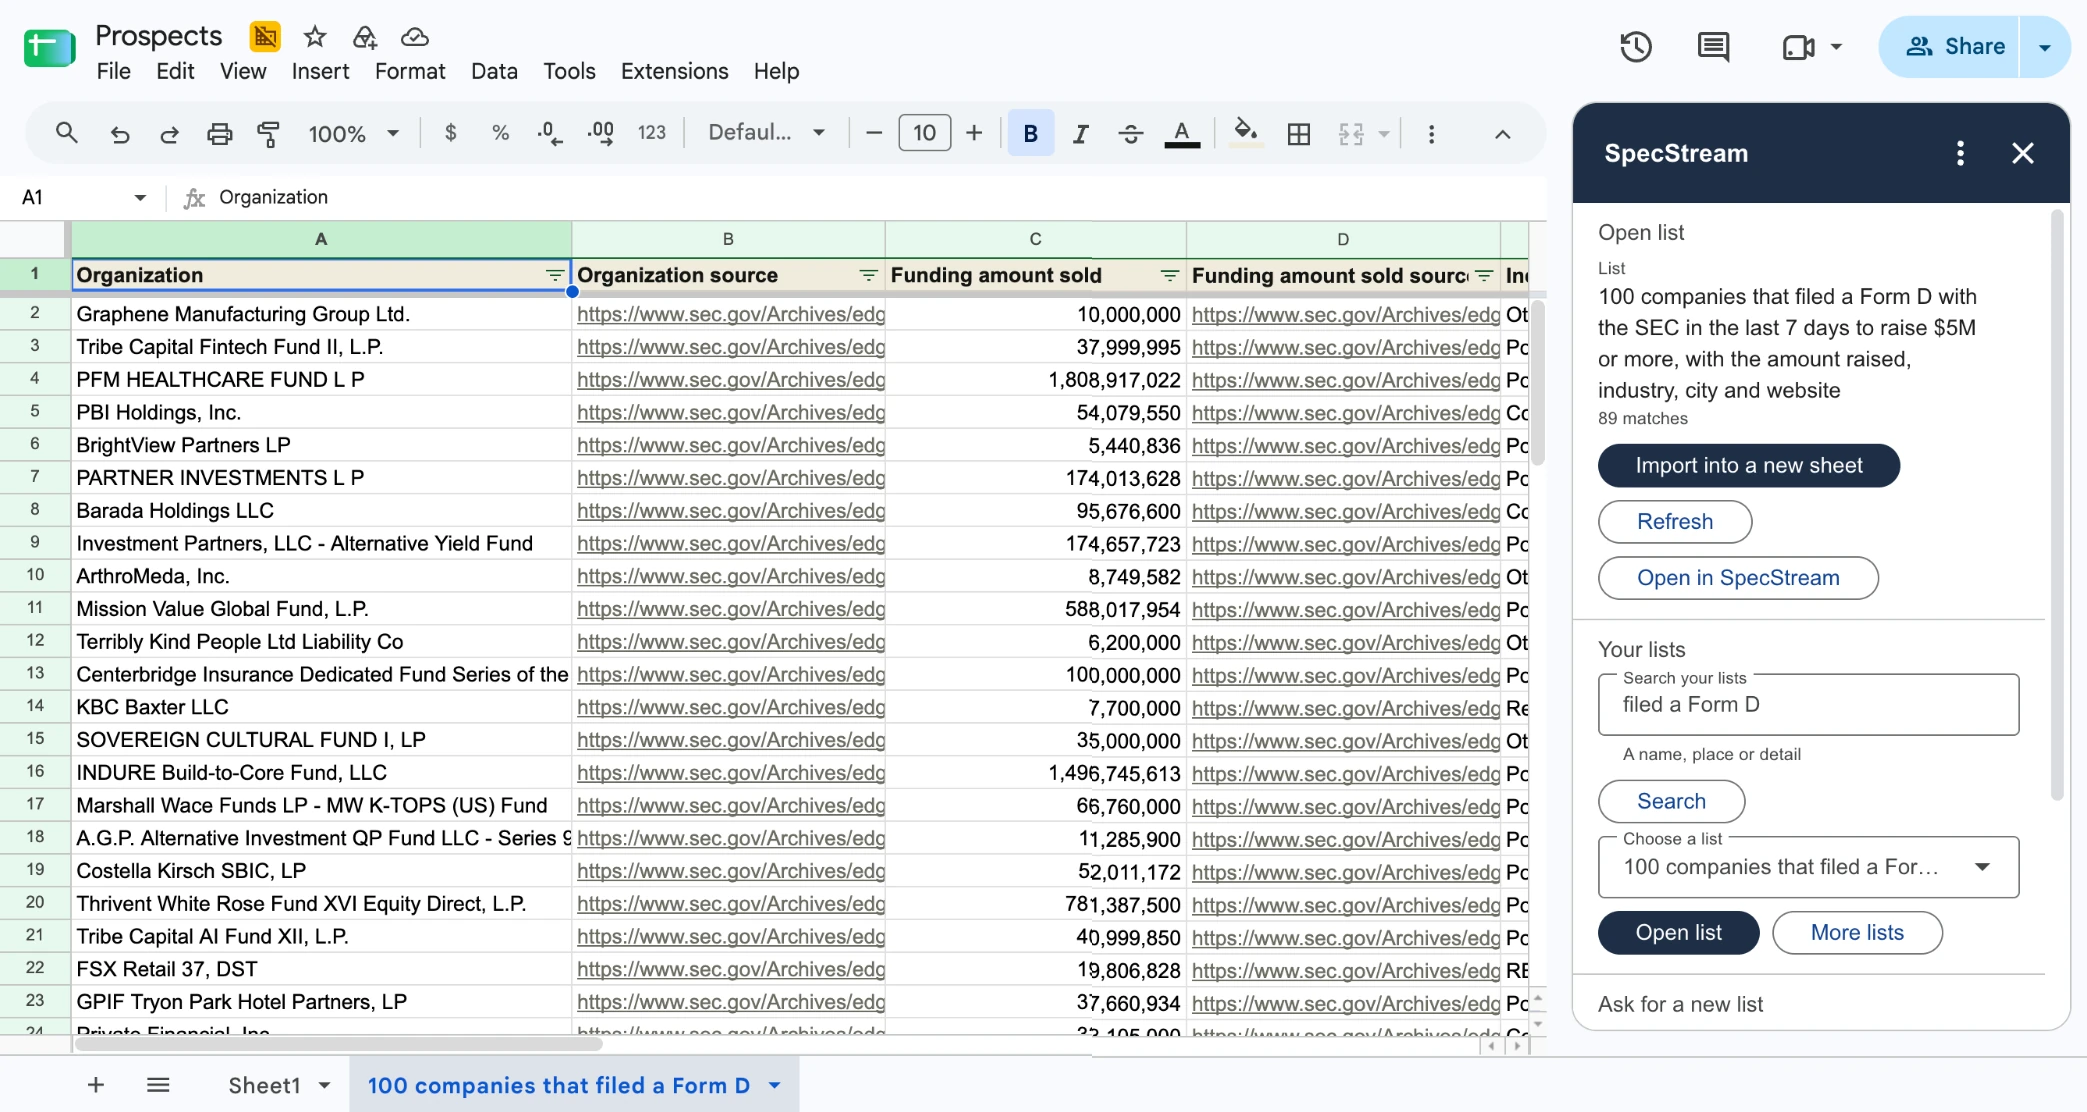Toggle bold formatting button
Viewport: 2087px width, 1112px height.
tap(1031, 133)
